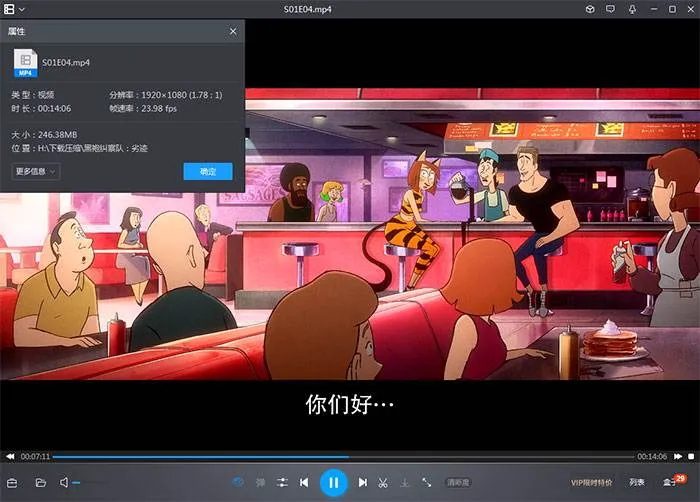Pause the video playback
The width and height of the screenshot is (700, 502).
point(333,482)
